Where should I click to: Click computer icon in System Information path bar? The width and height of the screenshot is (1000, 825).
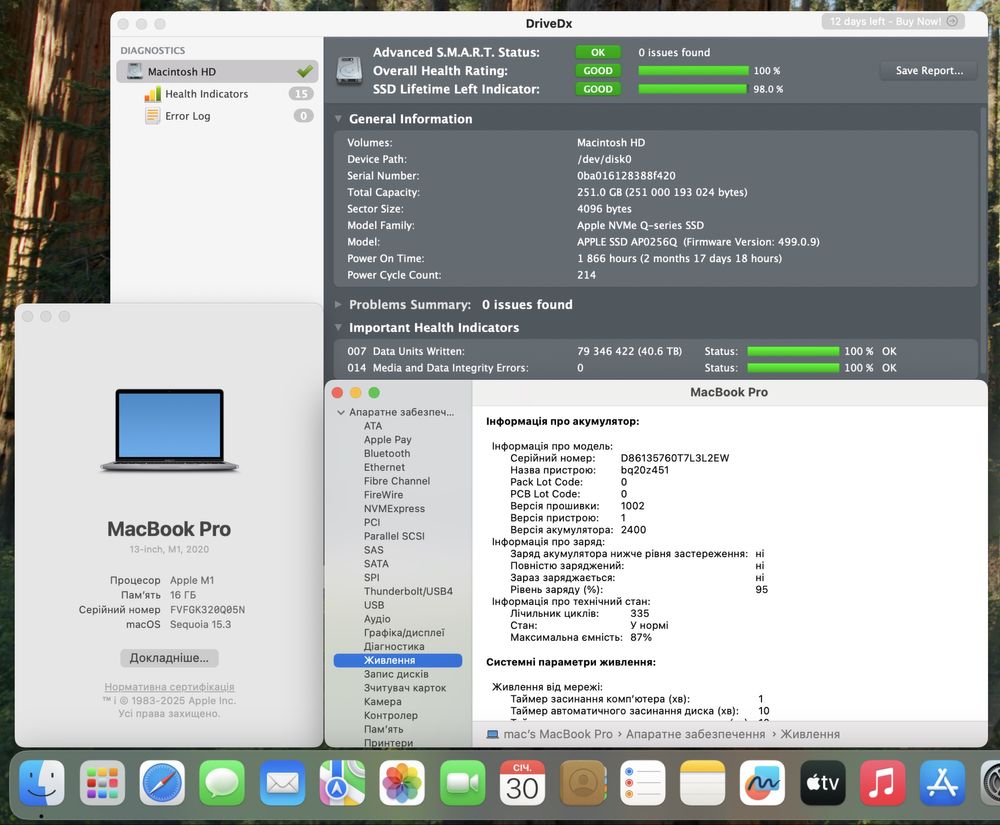coord(492,734)
